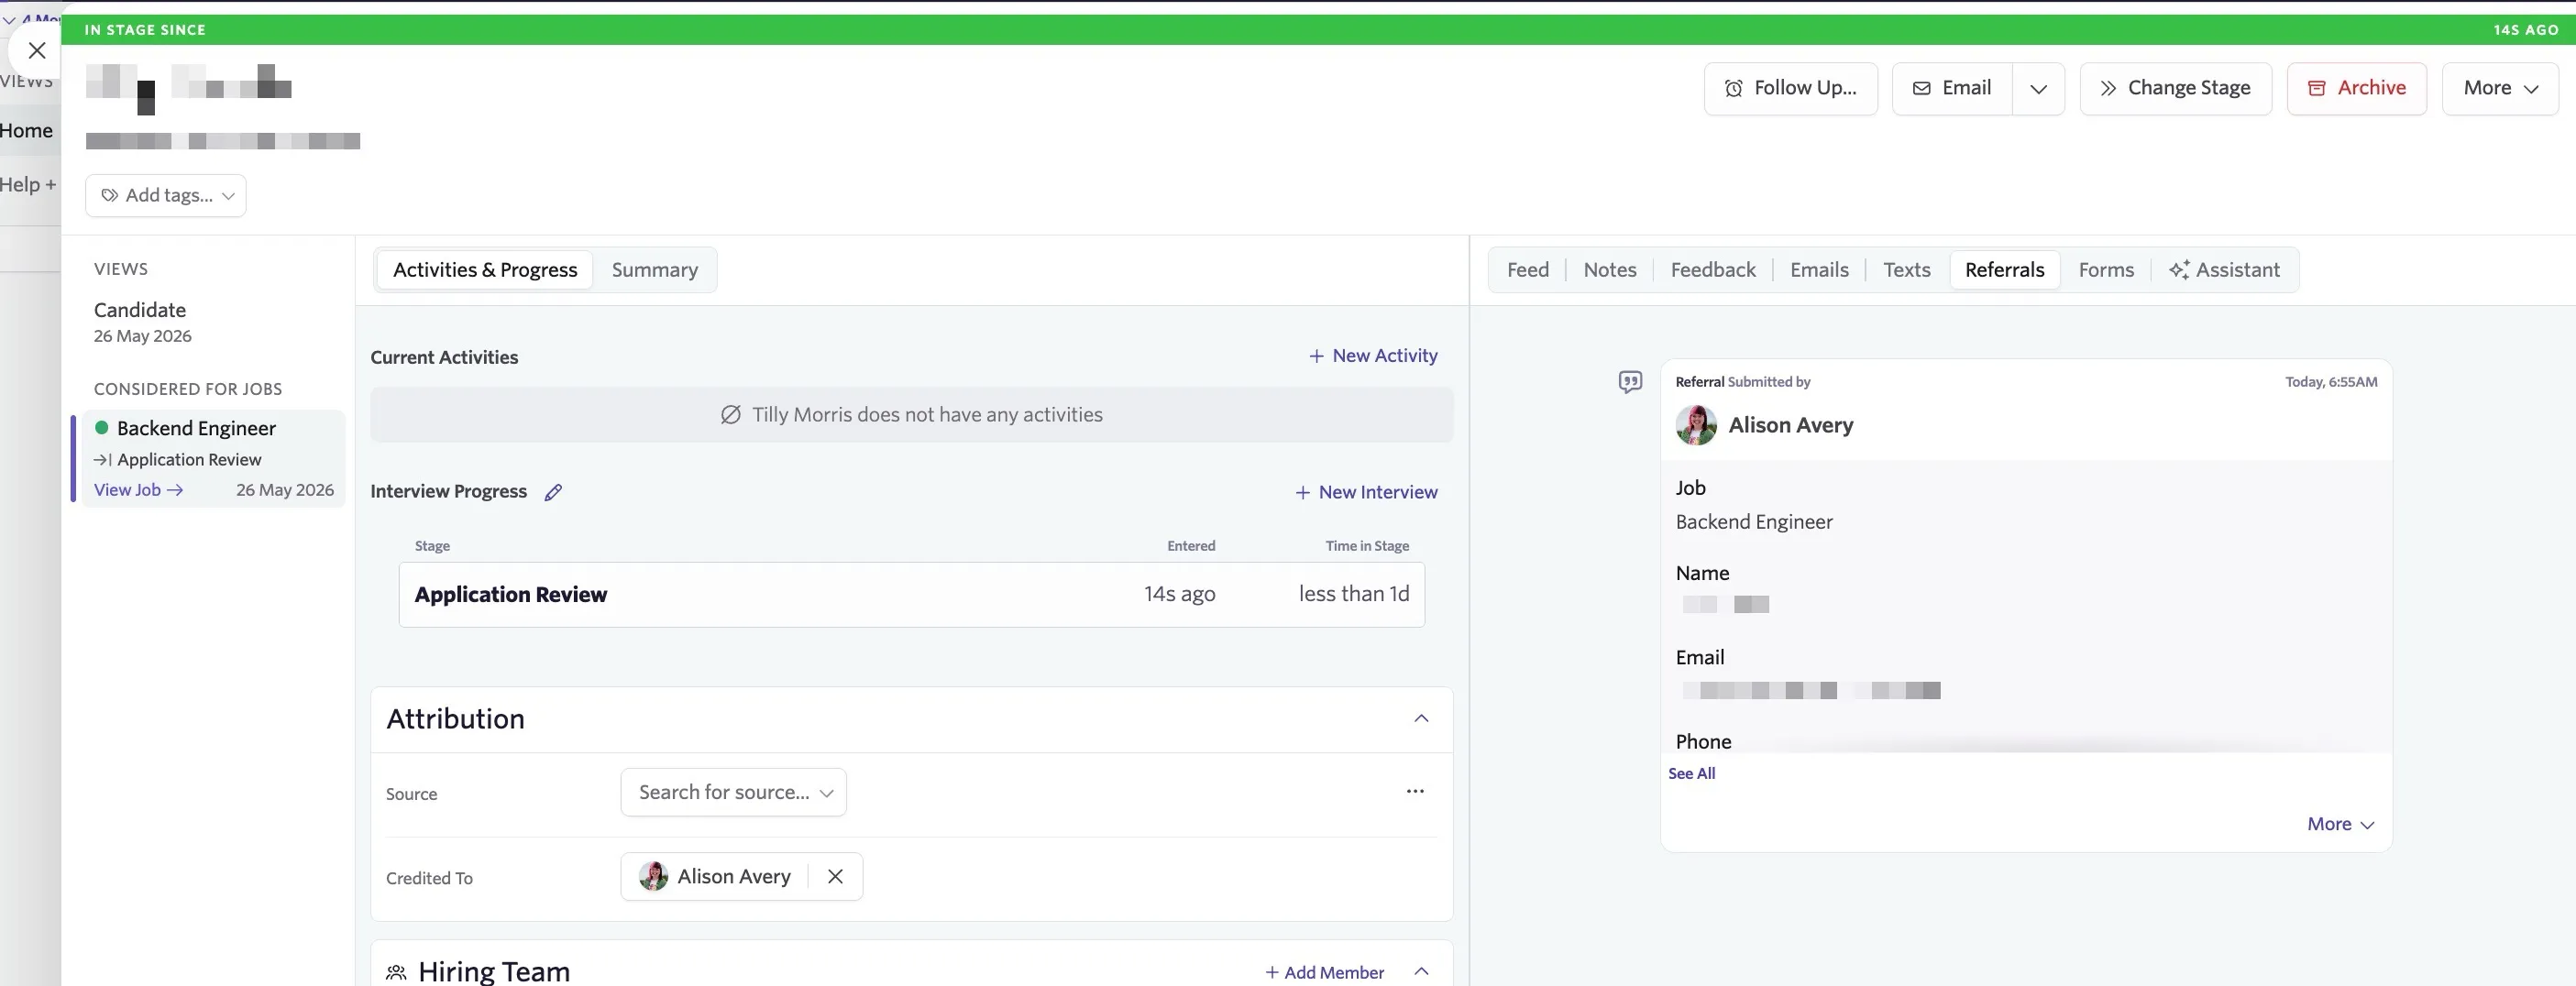The height and width of the screenshot is (986, 2576).
Task: Click Help + in the left navigation
Action: point(28,184)
